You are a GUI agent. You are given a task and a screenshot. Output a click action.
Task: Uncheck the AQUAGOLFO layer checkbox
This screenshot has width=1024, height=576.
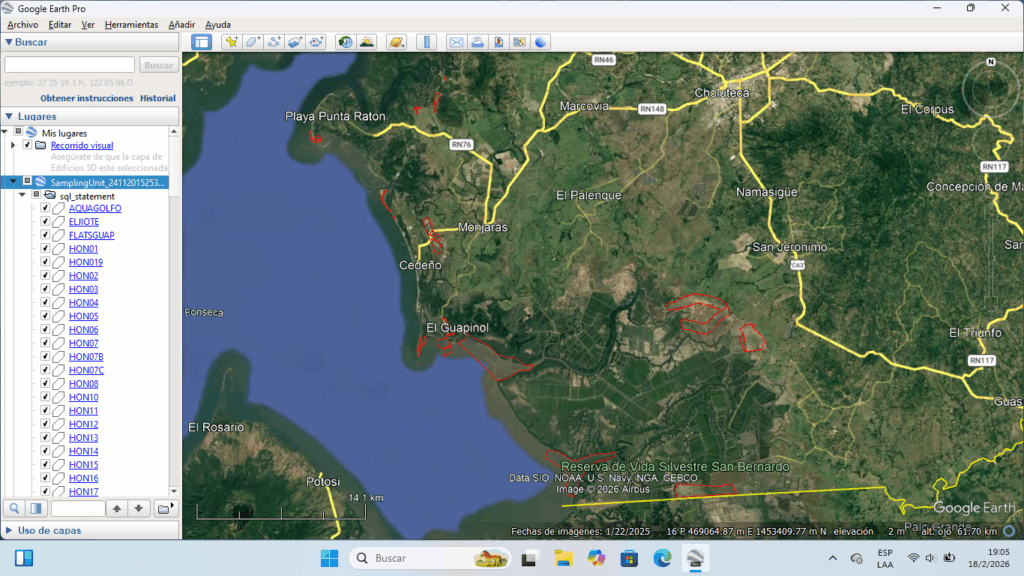tap(45, 208)
